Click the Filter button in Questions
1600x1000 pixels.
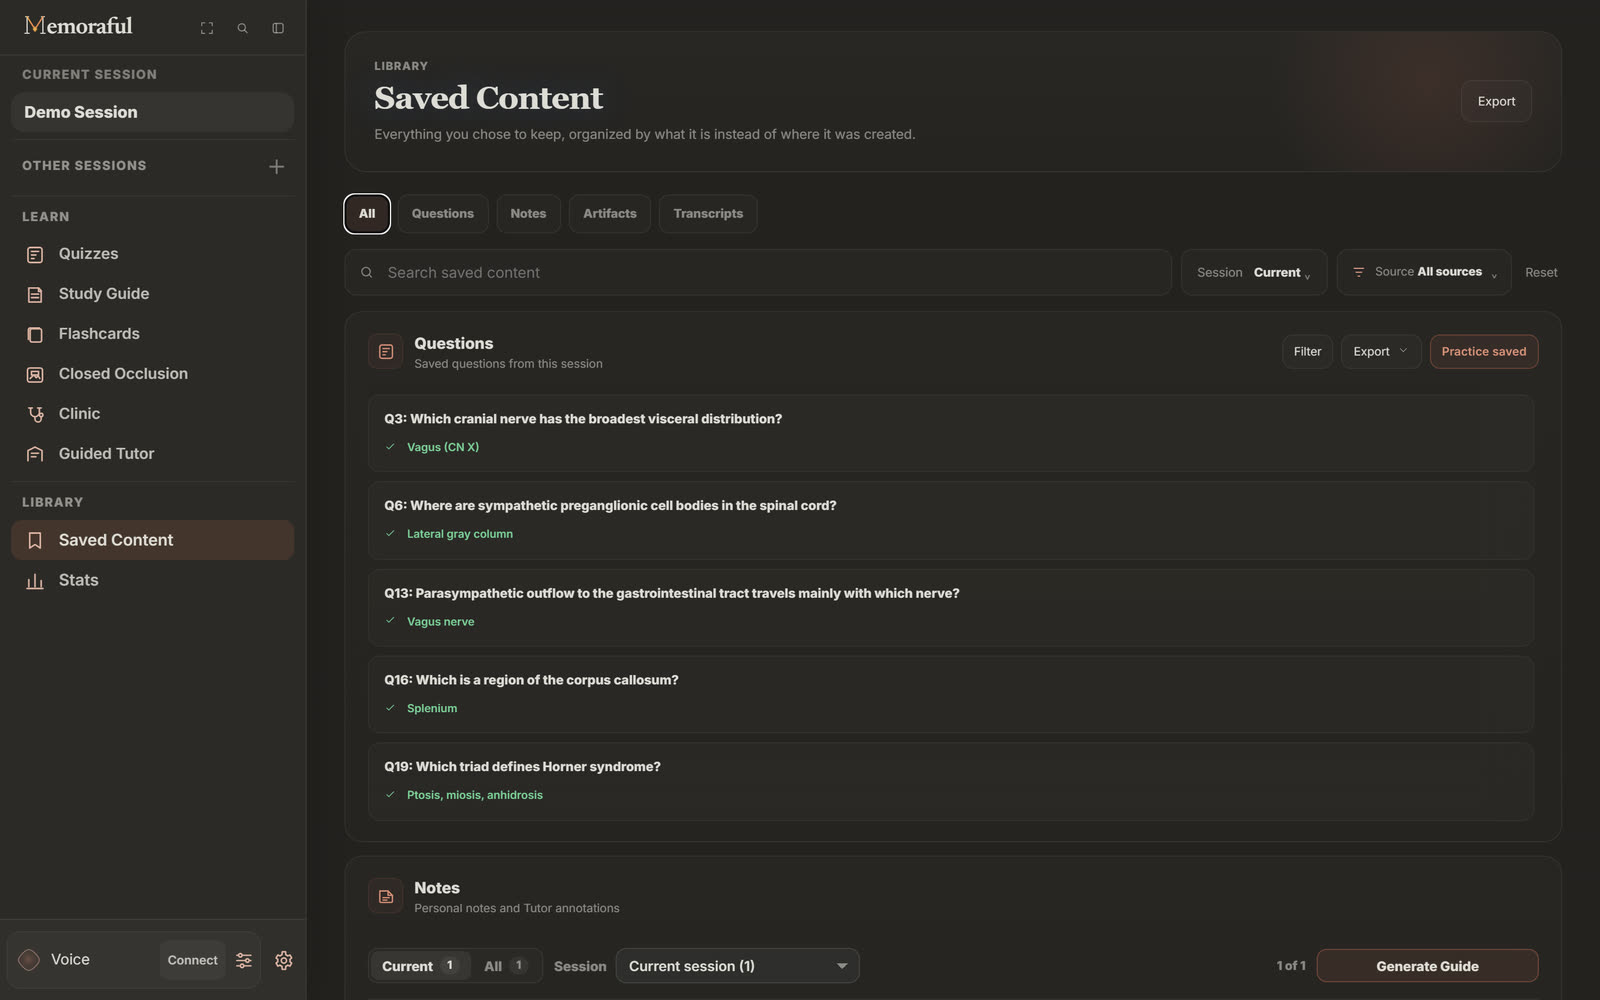(1307, 352)
